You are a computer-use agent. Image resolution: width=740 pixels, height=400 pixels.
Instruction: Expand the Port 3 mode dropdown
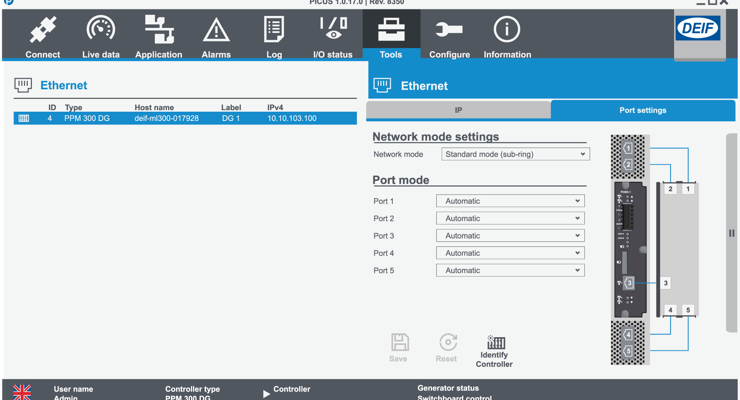(510, 236)
